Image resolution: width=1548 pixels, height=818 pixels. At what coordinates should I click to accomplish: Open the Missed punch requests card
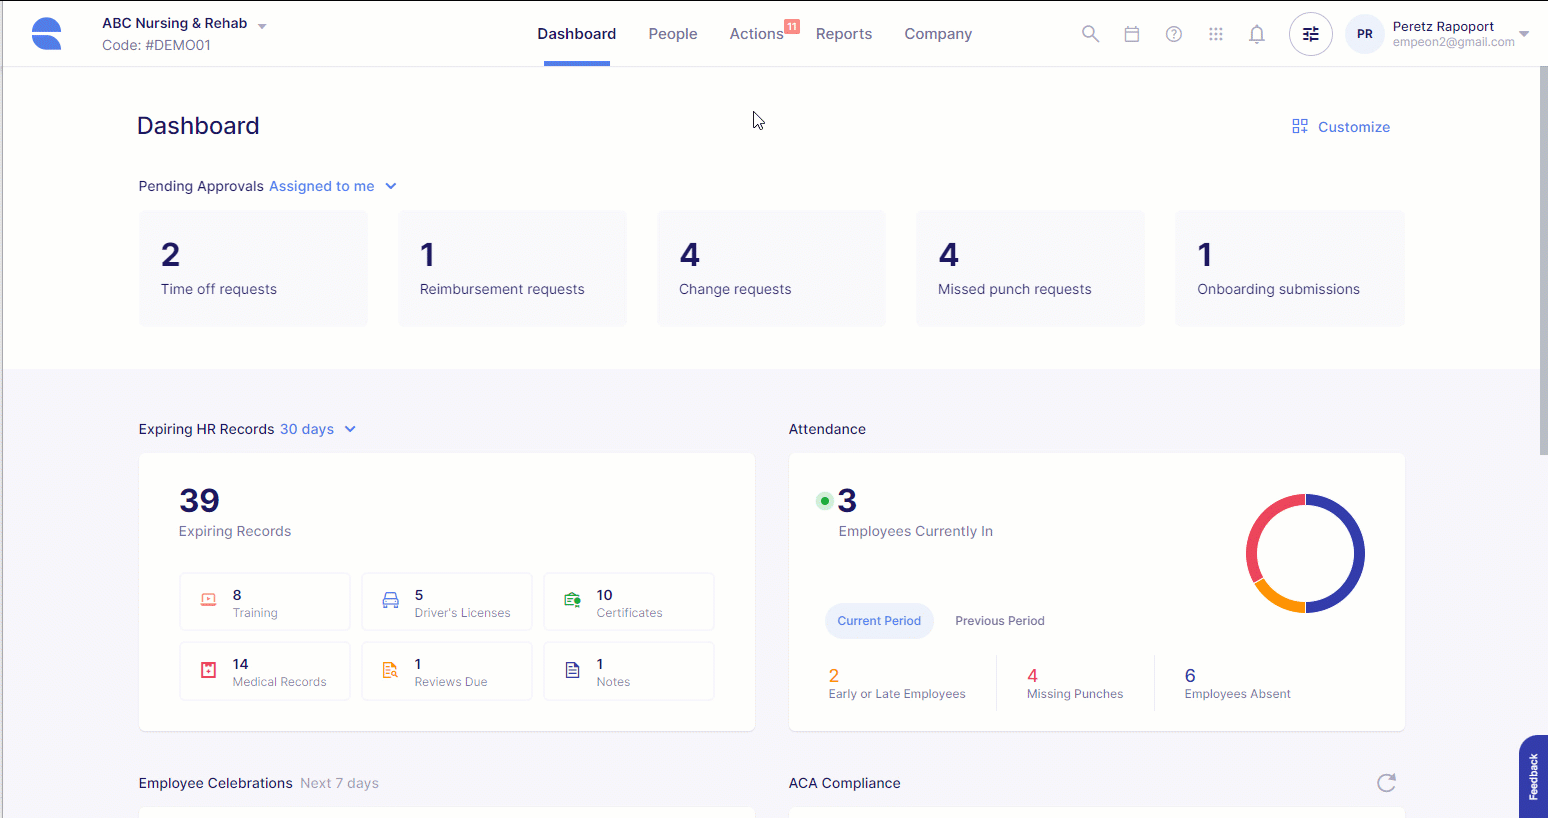coord(1030,268)
